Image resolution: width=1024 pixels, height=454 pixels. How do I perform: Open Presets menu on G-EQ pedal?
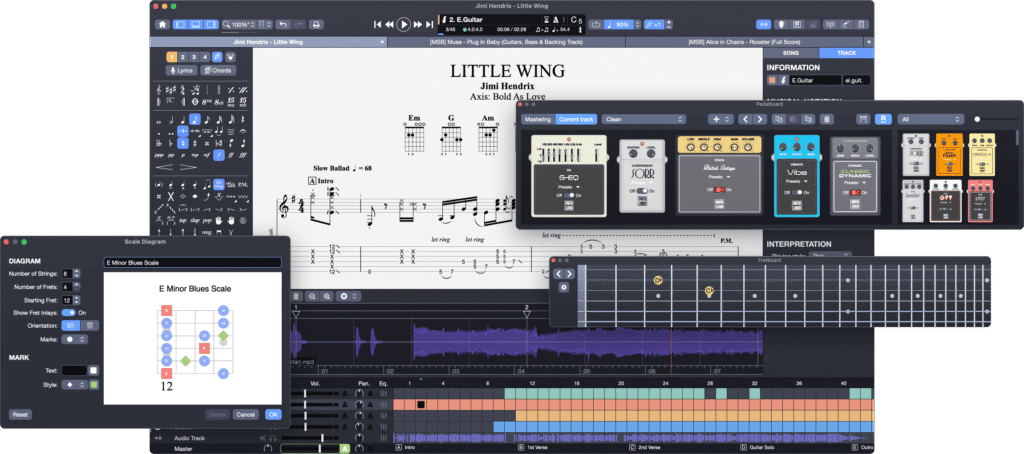click(x=568, y=186)
